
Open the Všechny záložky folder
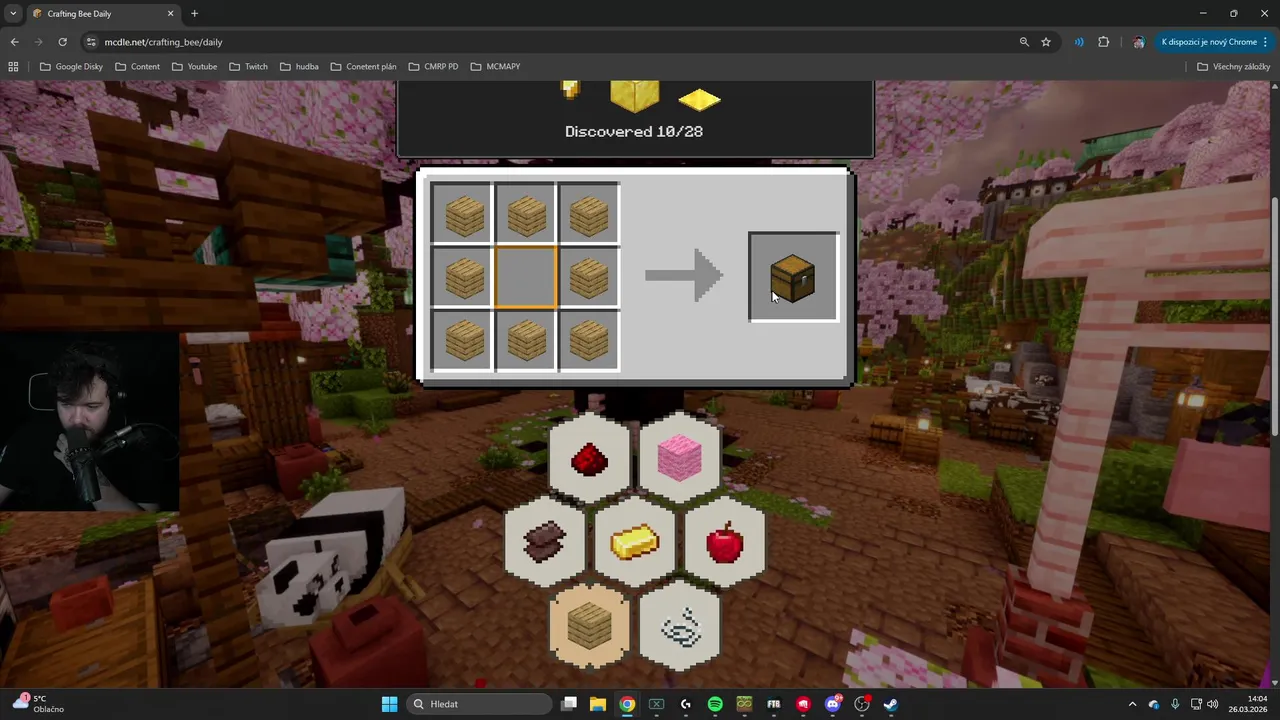tap(1233, 66)
